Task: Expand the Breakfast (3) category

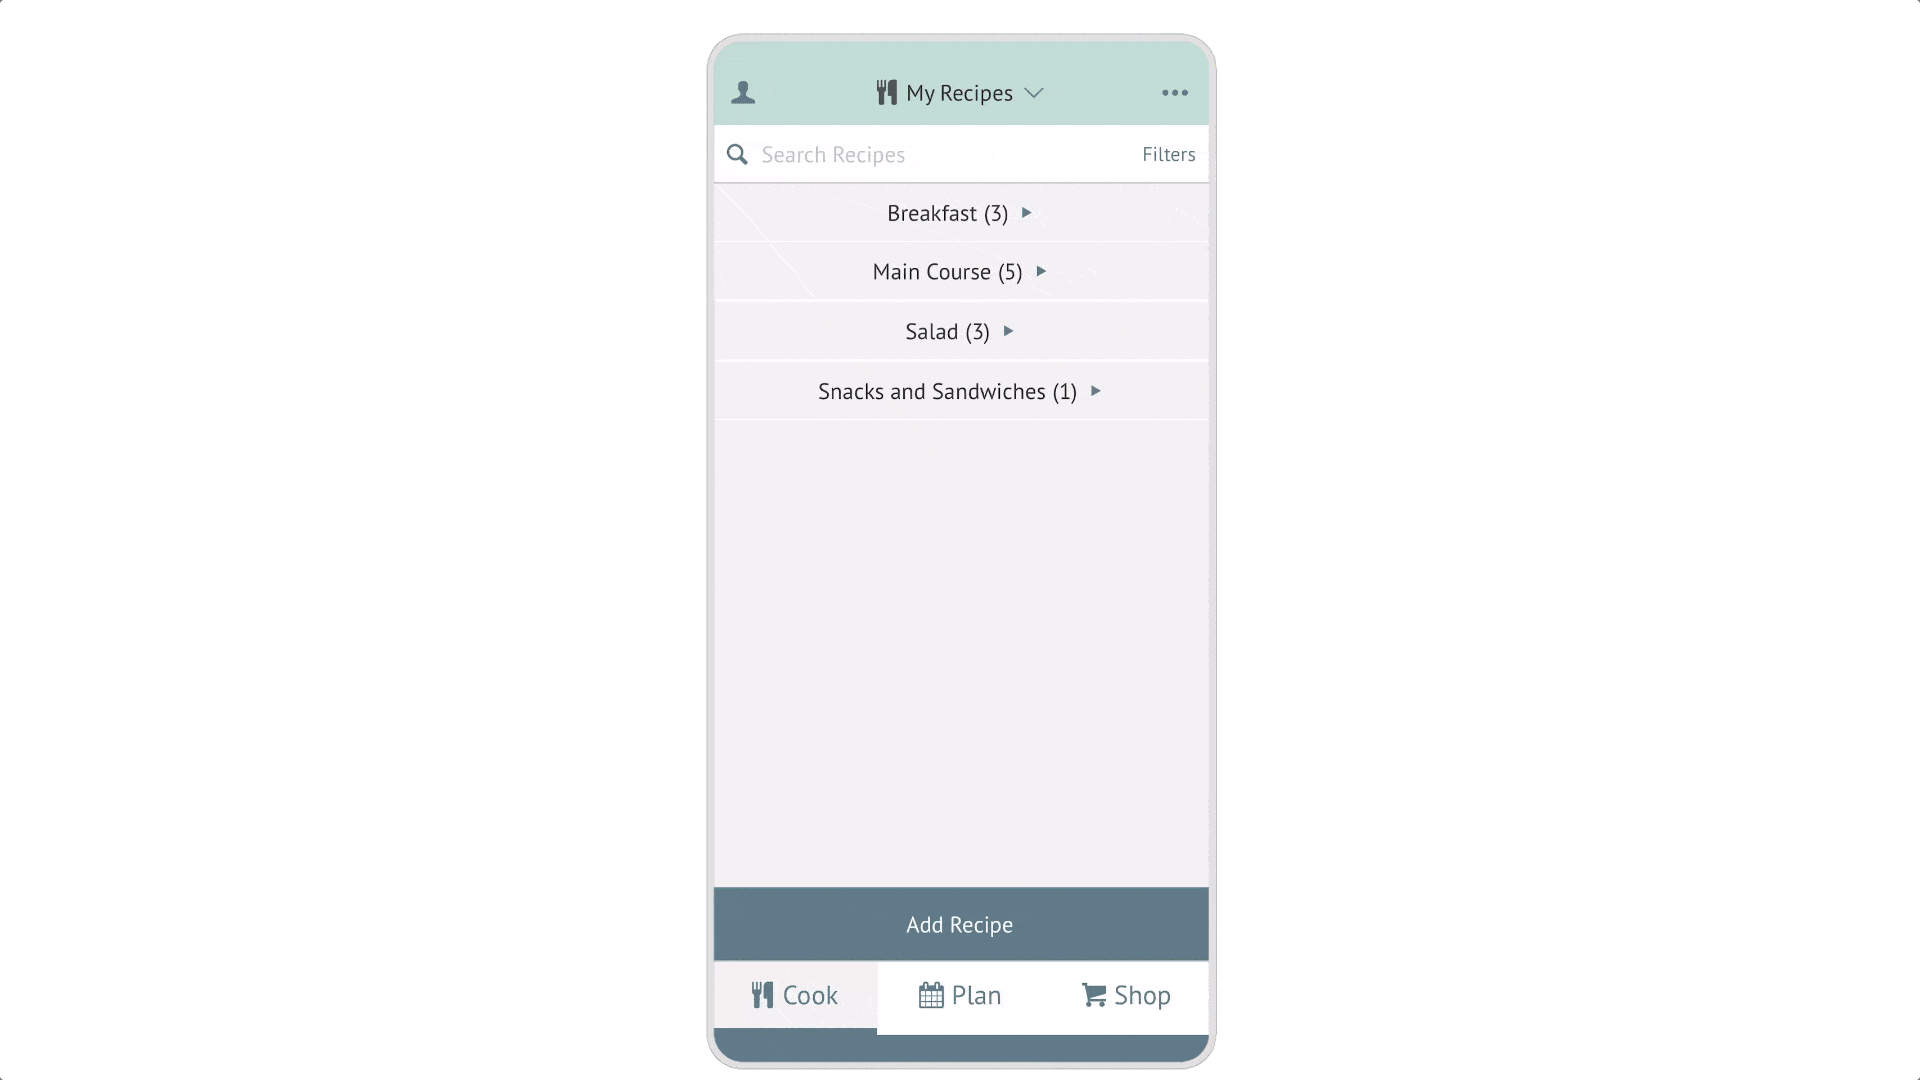Action: coord(961,212)
